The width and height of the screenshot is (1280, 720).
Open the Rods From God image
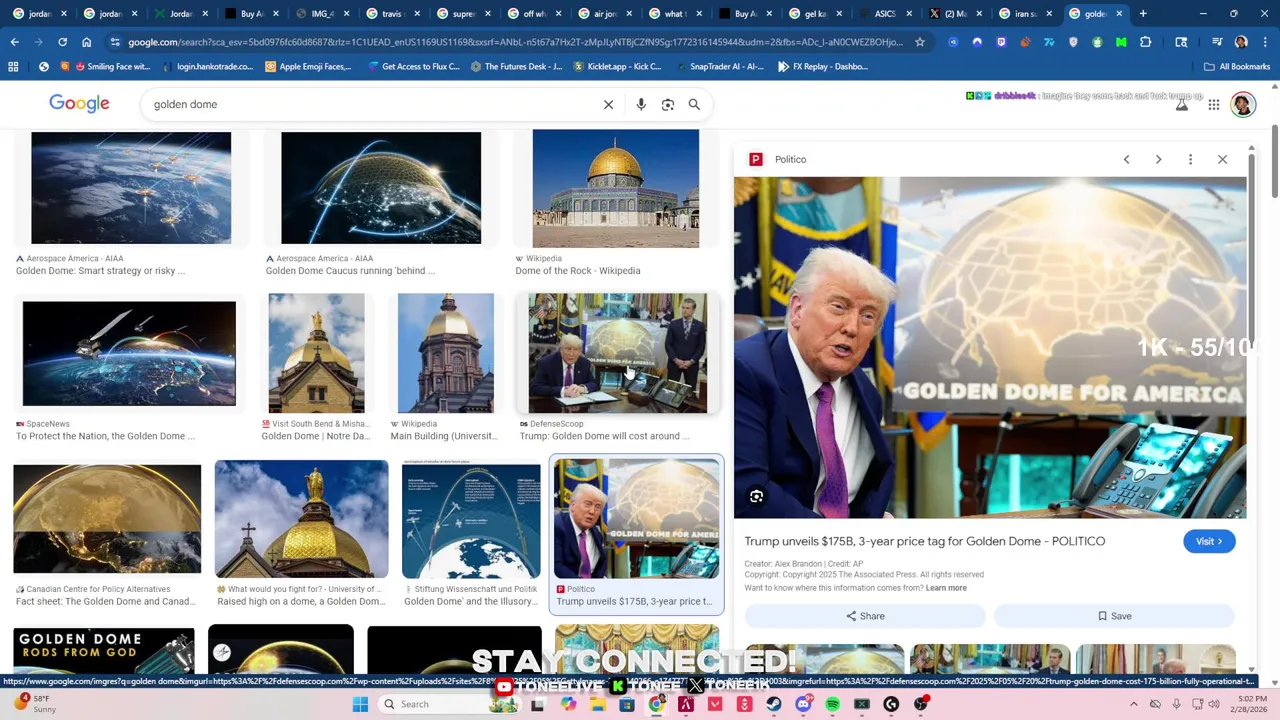(104, 650)
